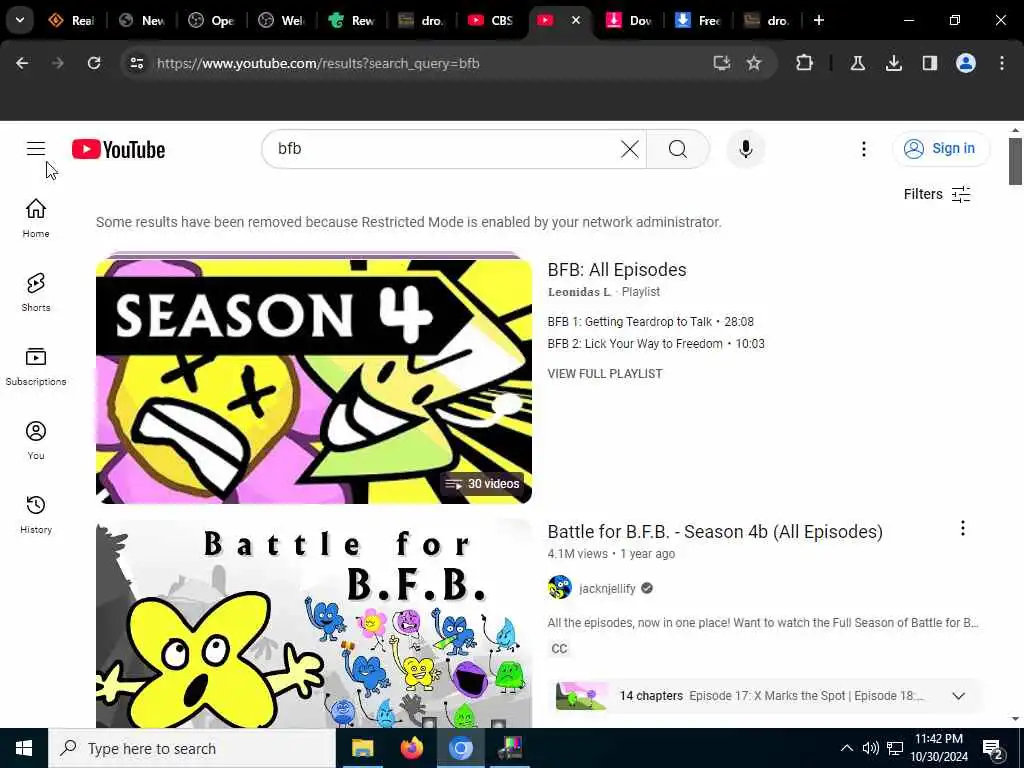Image resolution: width=1024 pixels, height=768 pixels.
Task: Click the Sign in button
Action: [941, 149]
